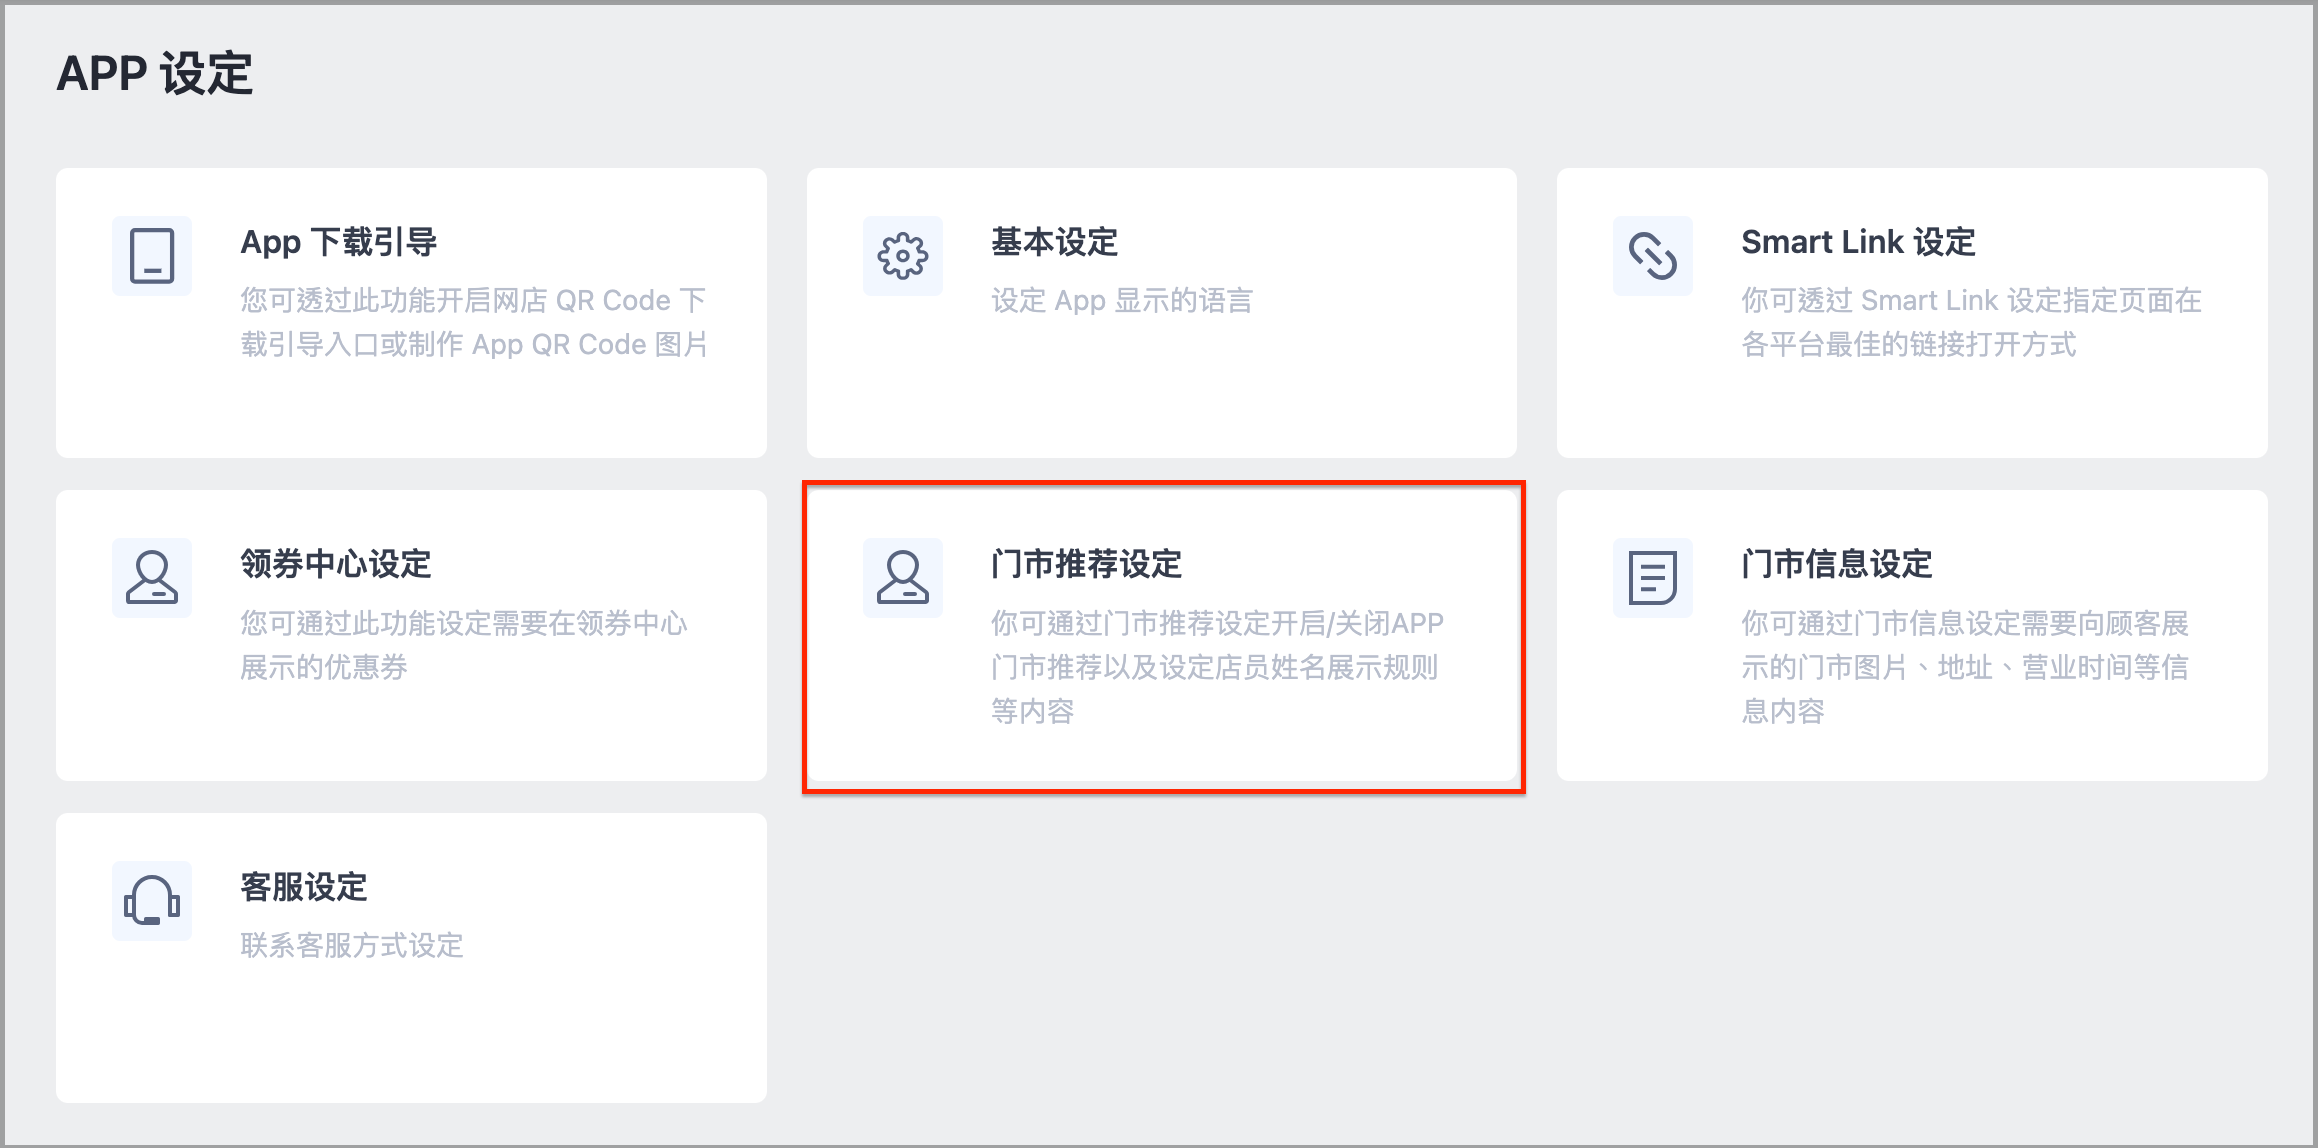The image size is (2318, 1148).
Task: Click the person icon beside 领券中心设定
Action: click(x=152, y=578)
